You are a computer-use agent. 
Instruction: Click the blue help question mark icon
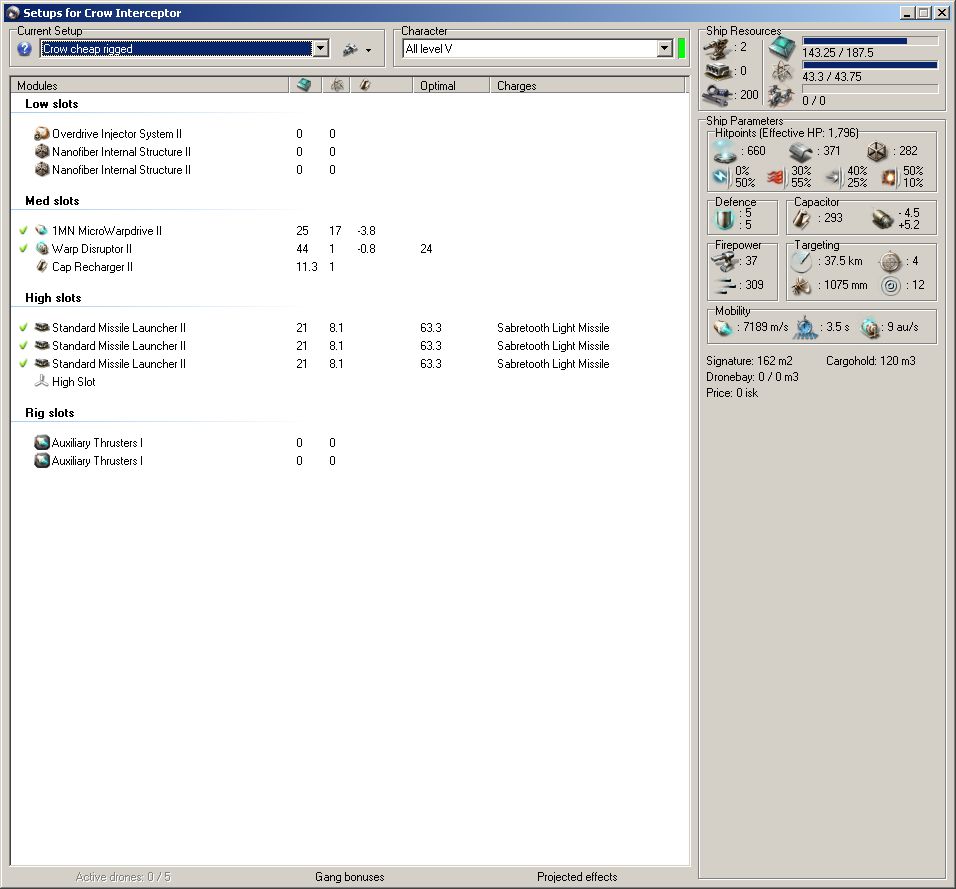[24, 49]
